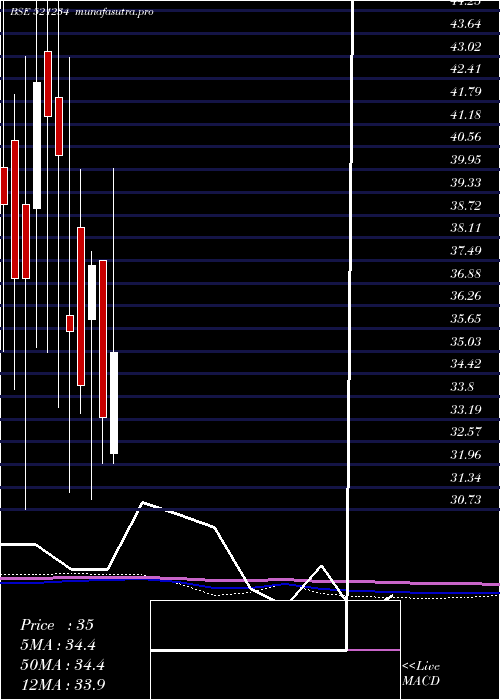Click the 41.79 price axis label

466,92
